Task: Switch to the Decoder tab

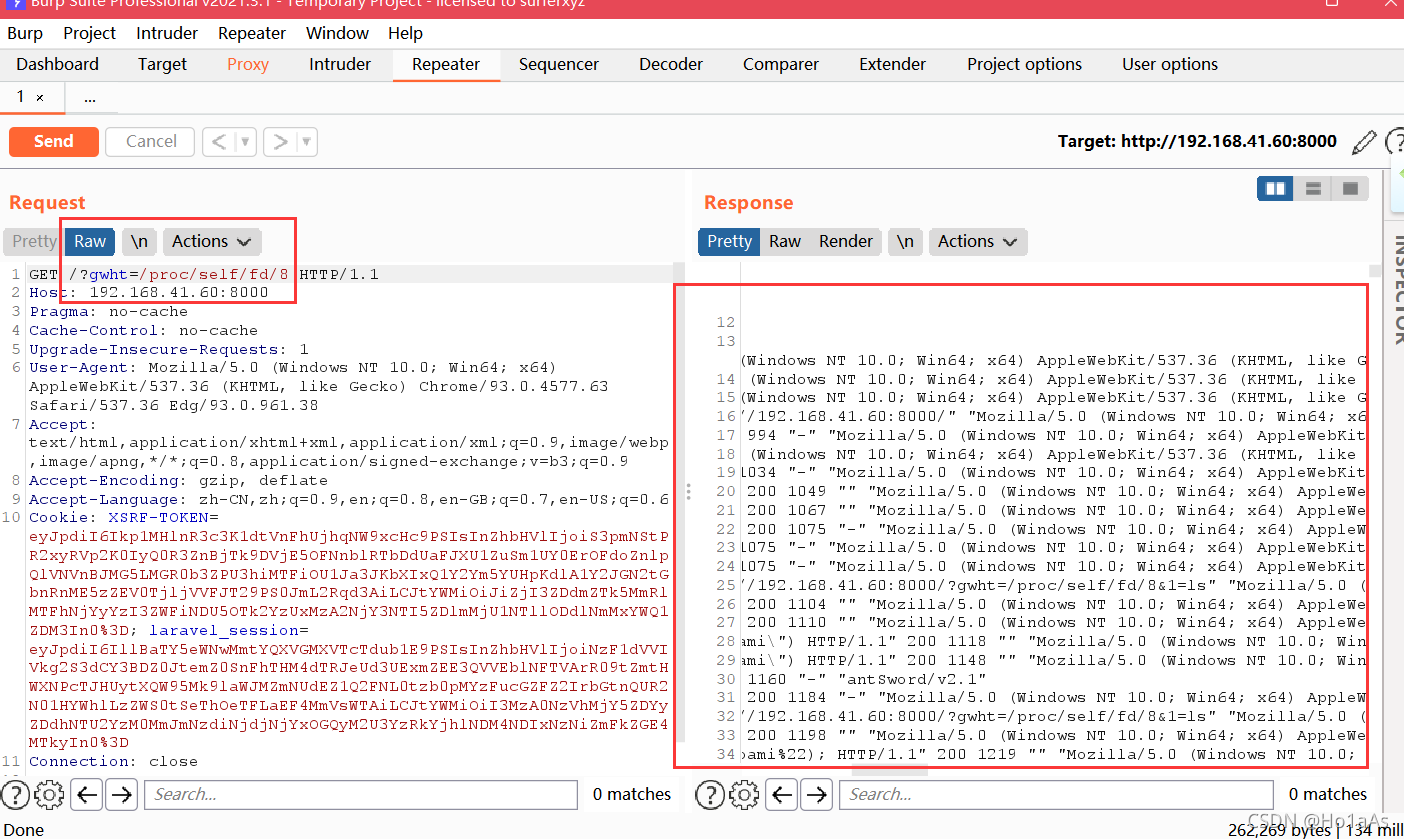Action: pyautogui.click(x=671, y=64)
